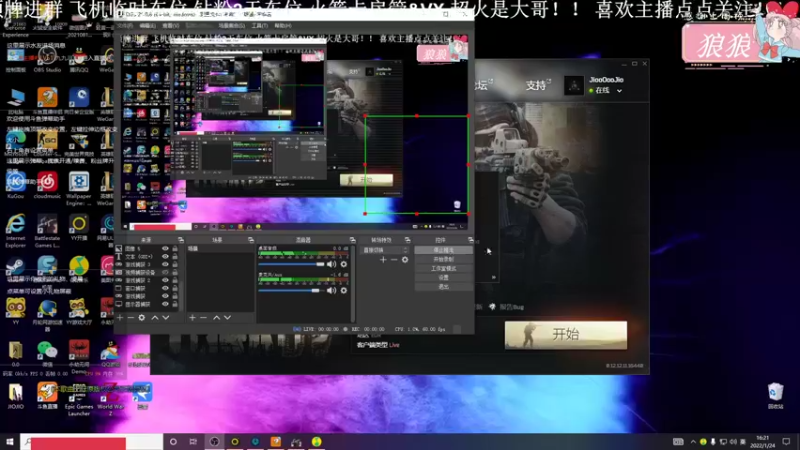Image resolution: width=800 pixels, height=450 pixels.
Task: Mute the microphone/Aux speaker icon
Action: (331, 290)
